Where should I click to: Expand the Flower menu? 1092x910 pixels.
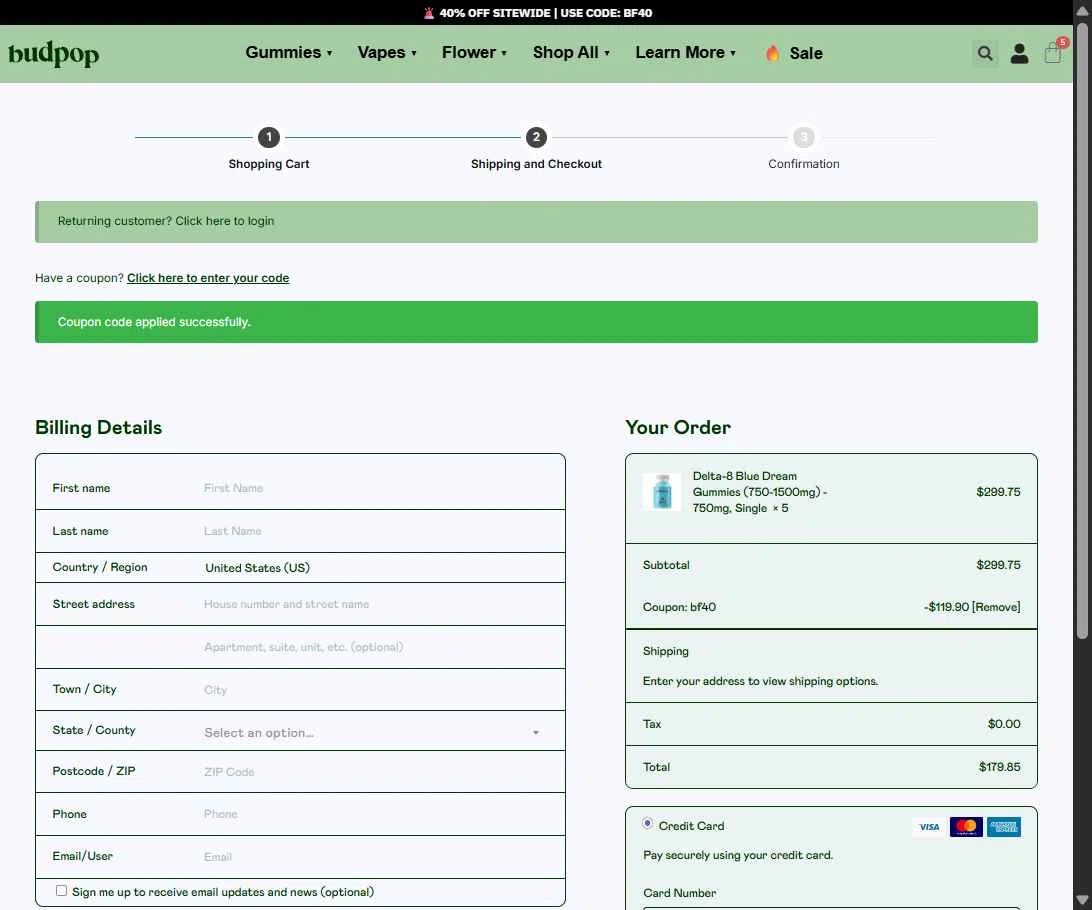coord(474,52)
